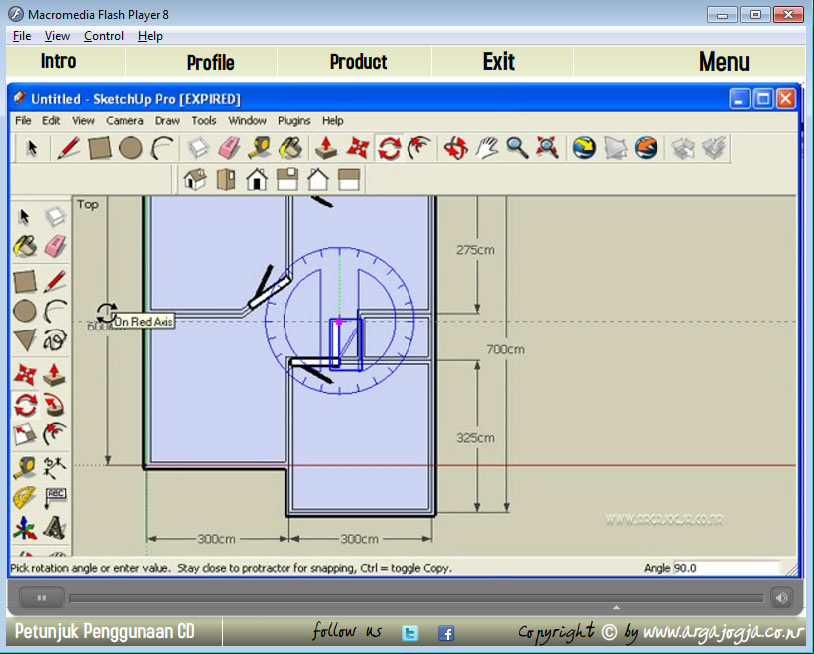
Task: Activate Push/Pull tool in the top toolbar
Action: (x=326, y=148)
